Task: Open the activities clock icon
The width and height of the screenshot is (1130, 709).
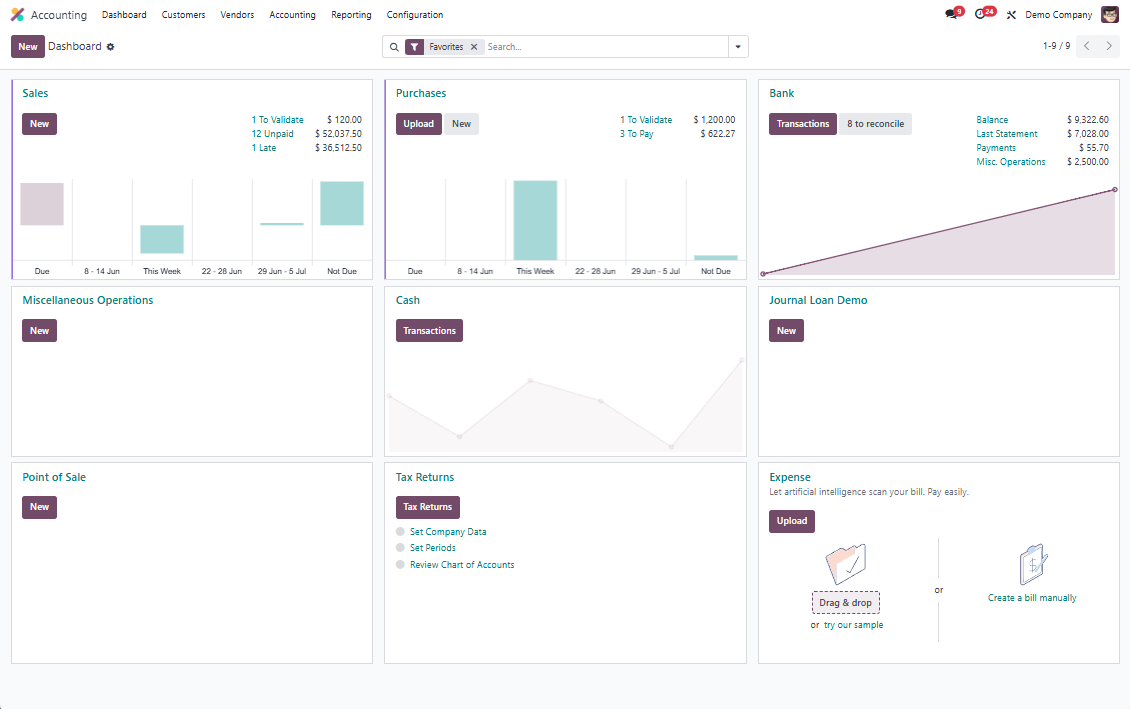Action: [981, 15]
